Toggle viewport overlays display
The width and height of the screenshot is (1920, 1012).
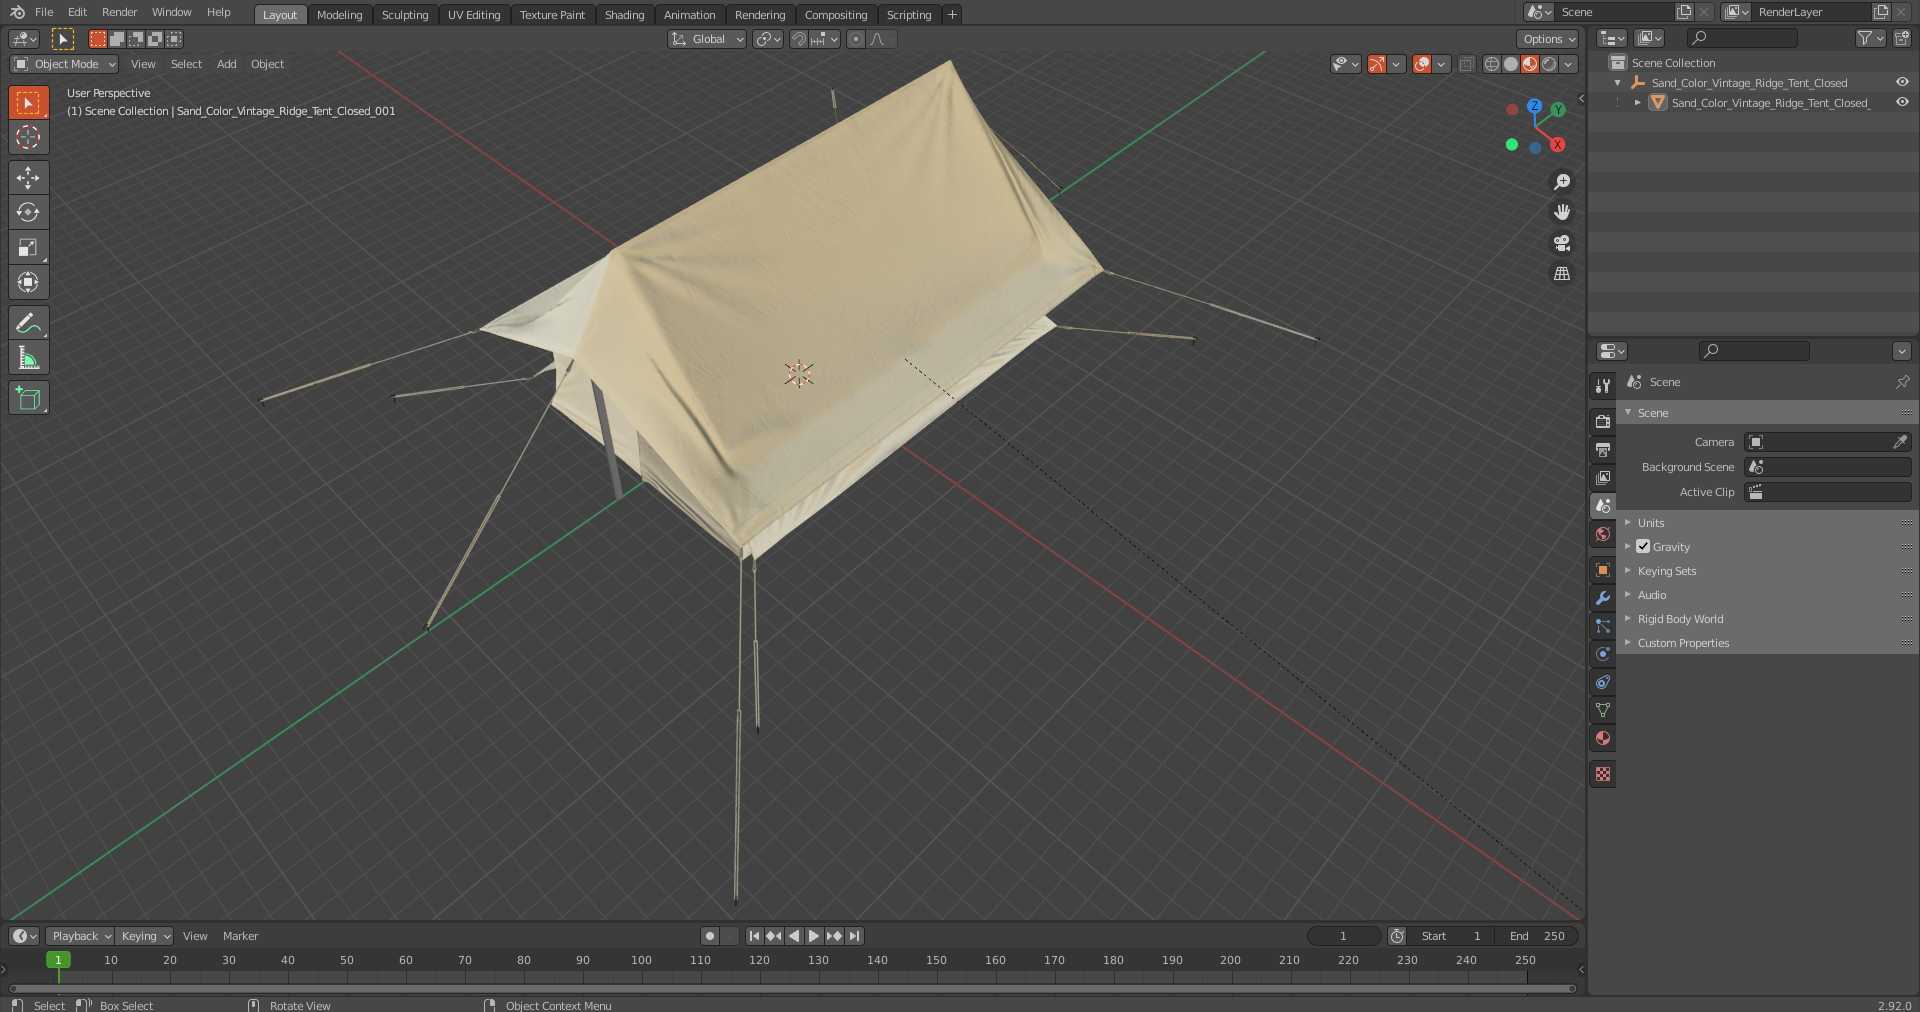(x=1422, y=64)
